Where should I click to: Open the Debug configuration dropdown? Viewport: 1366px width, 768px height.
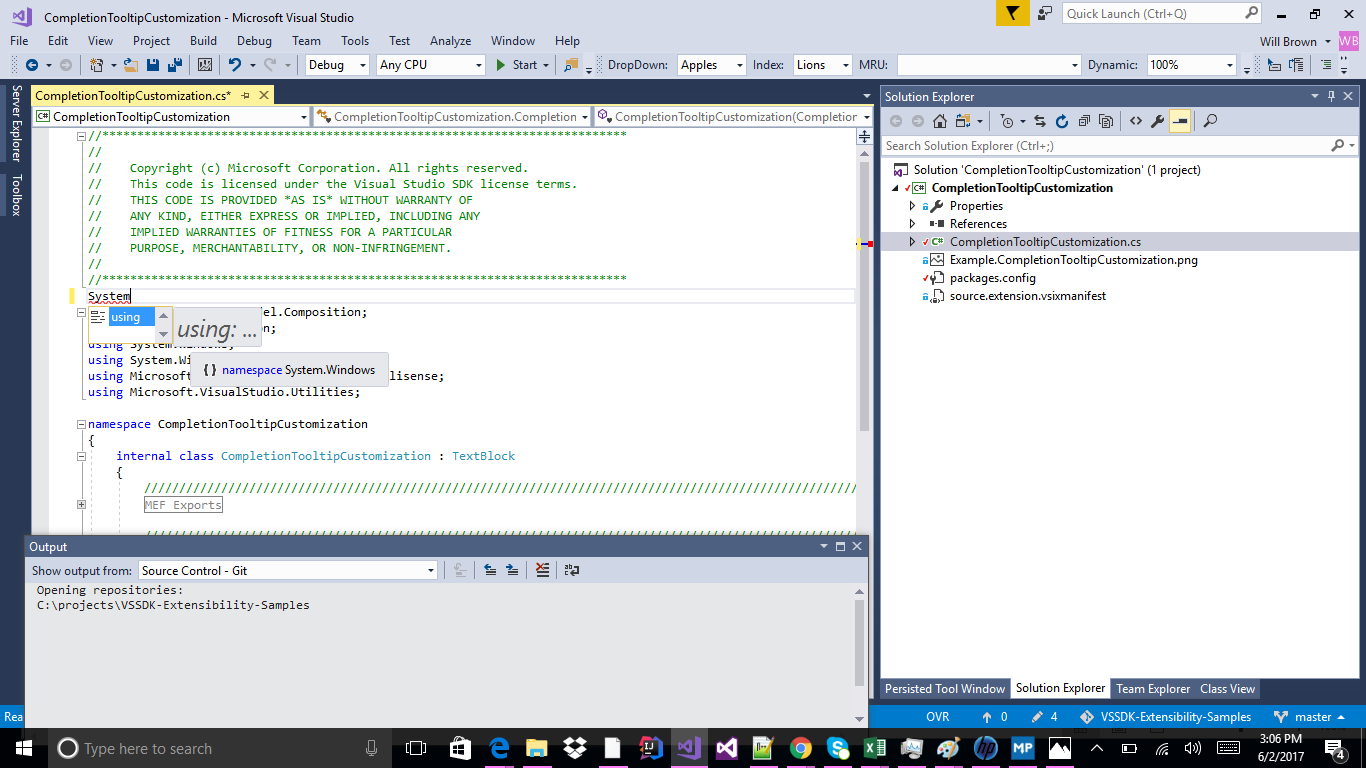click(x=338, y=65)
